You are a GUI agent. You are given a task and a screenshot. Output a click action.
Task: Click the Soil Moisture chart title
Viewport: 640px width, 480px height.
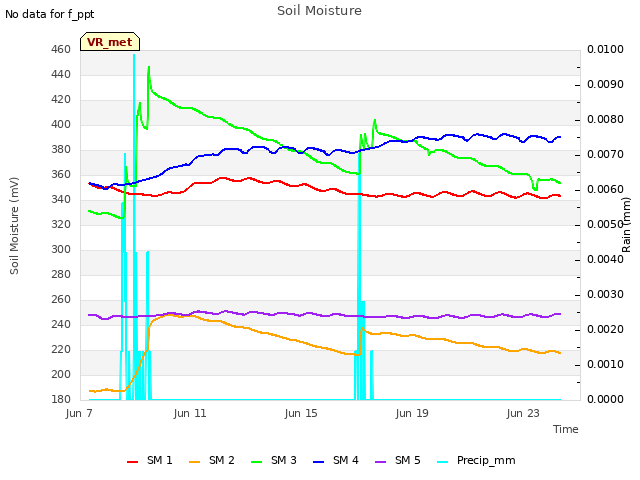[x=319, y=11]
